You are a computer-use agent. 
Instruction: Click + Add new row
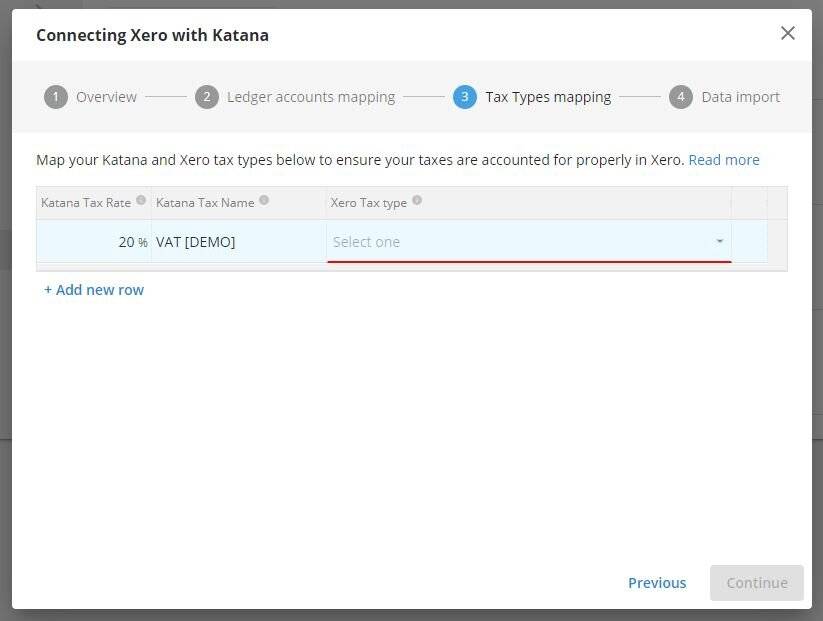point(94,290)
